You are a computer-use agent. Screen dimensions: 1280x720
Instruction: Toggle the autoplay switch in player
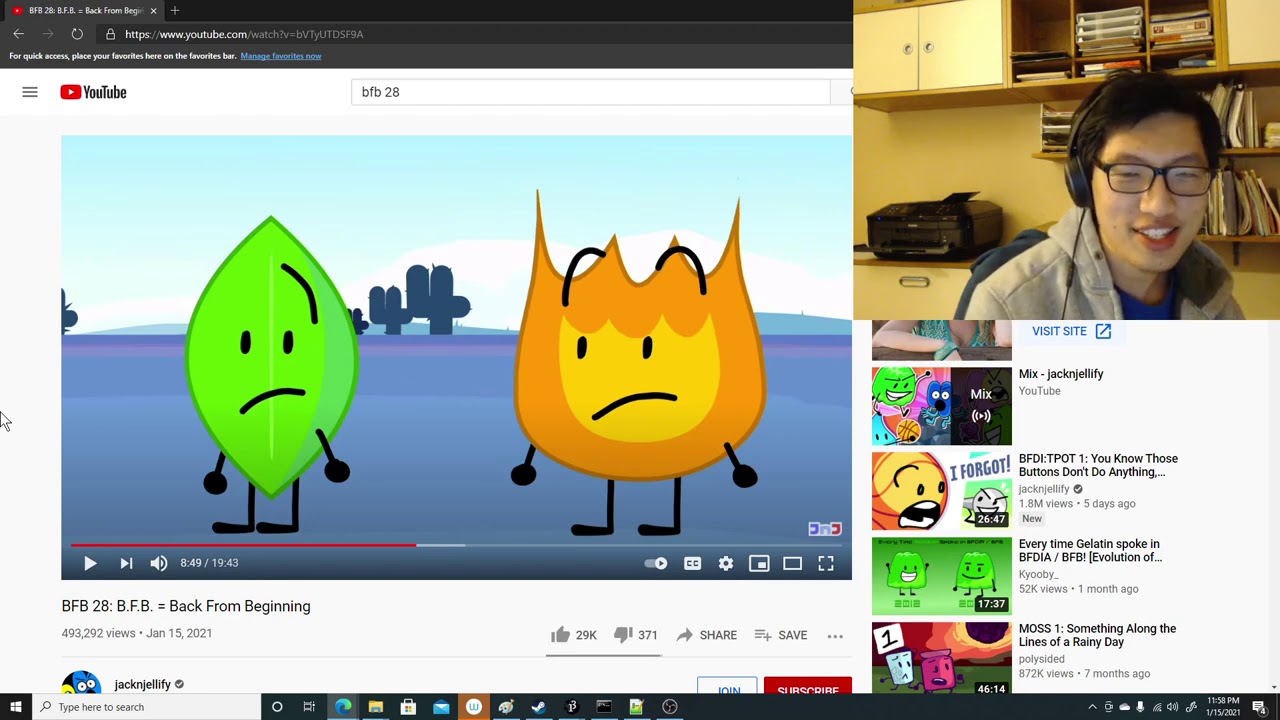656,564
